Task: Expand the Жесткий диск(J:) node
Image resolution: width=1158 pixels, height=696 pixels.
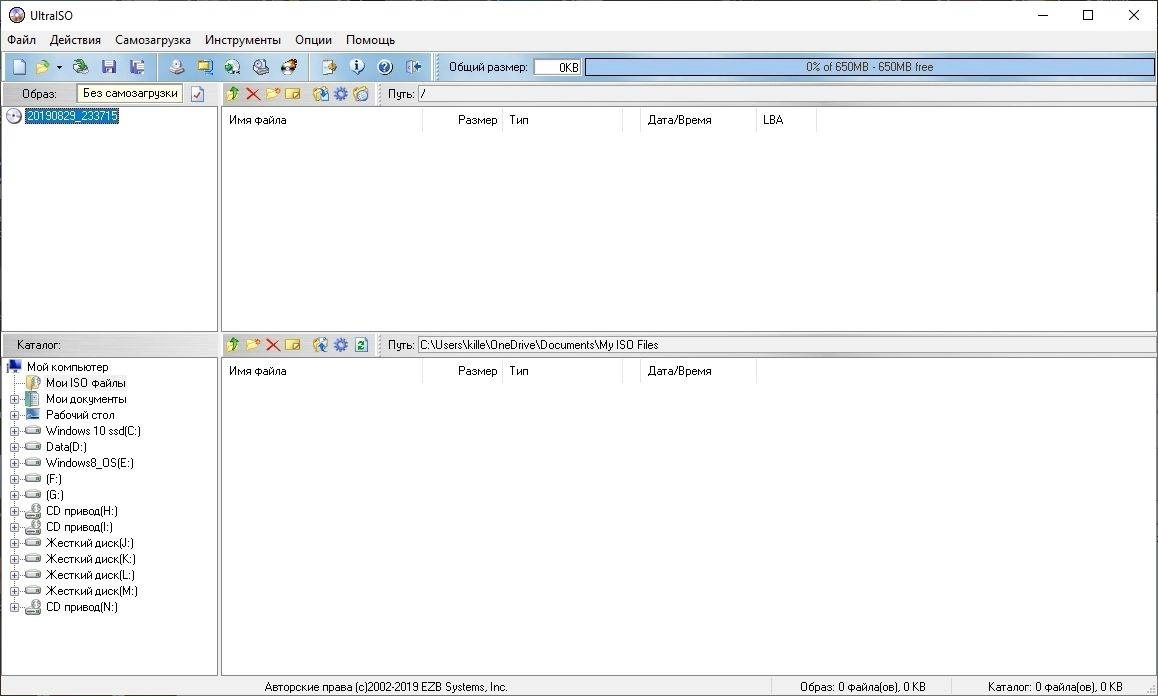Action: (14, 544)
